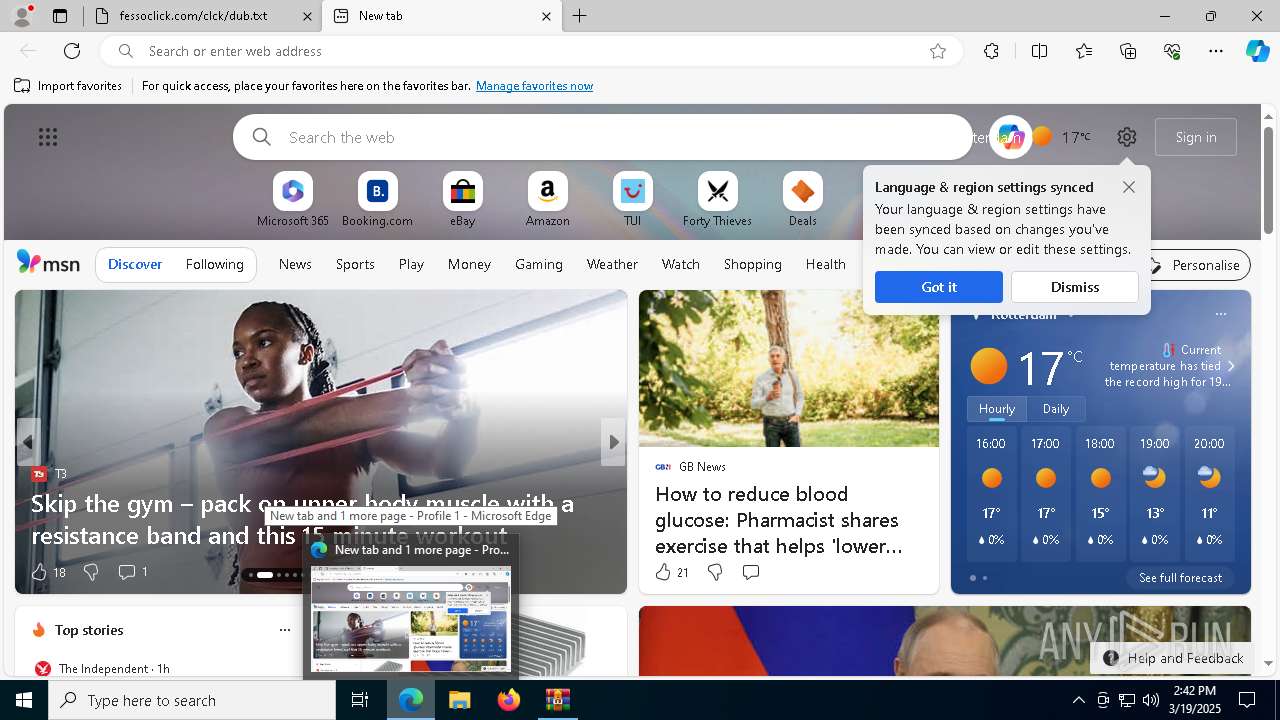The width and height of the screenshot is (1280, 720).
Task: Select the Discover feed tab
Action: [135, 264]
